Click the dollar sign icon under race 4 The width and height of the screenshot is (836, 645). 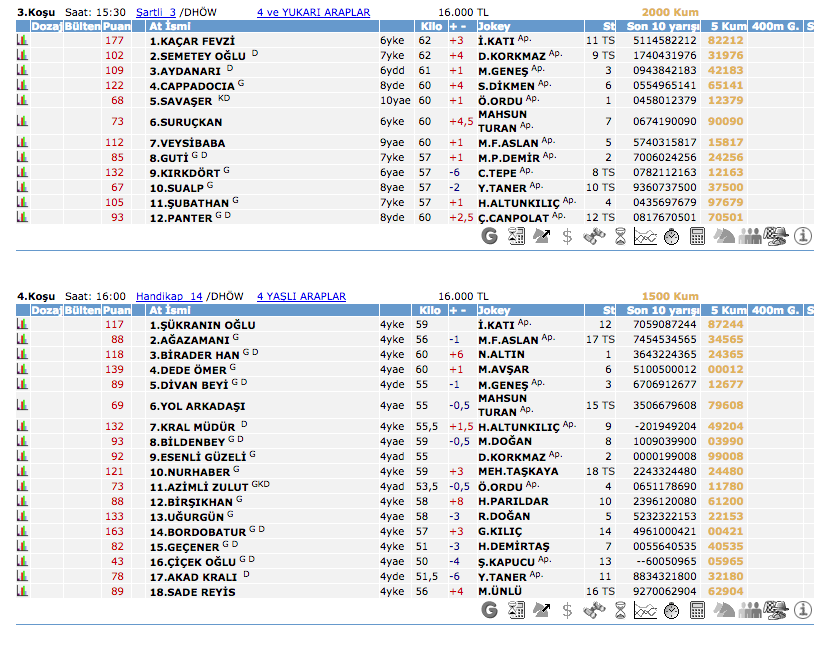tap(567, 610)
